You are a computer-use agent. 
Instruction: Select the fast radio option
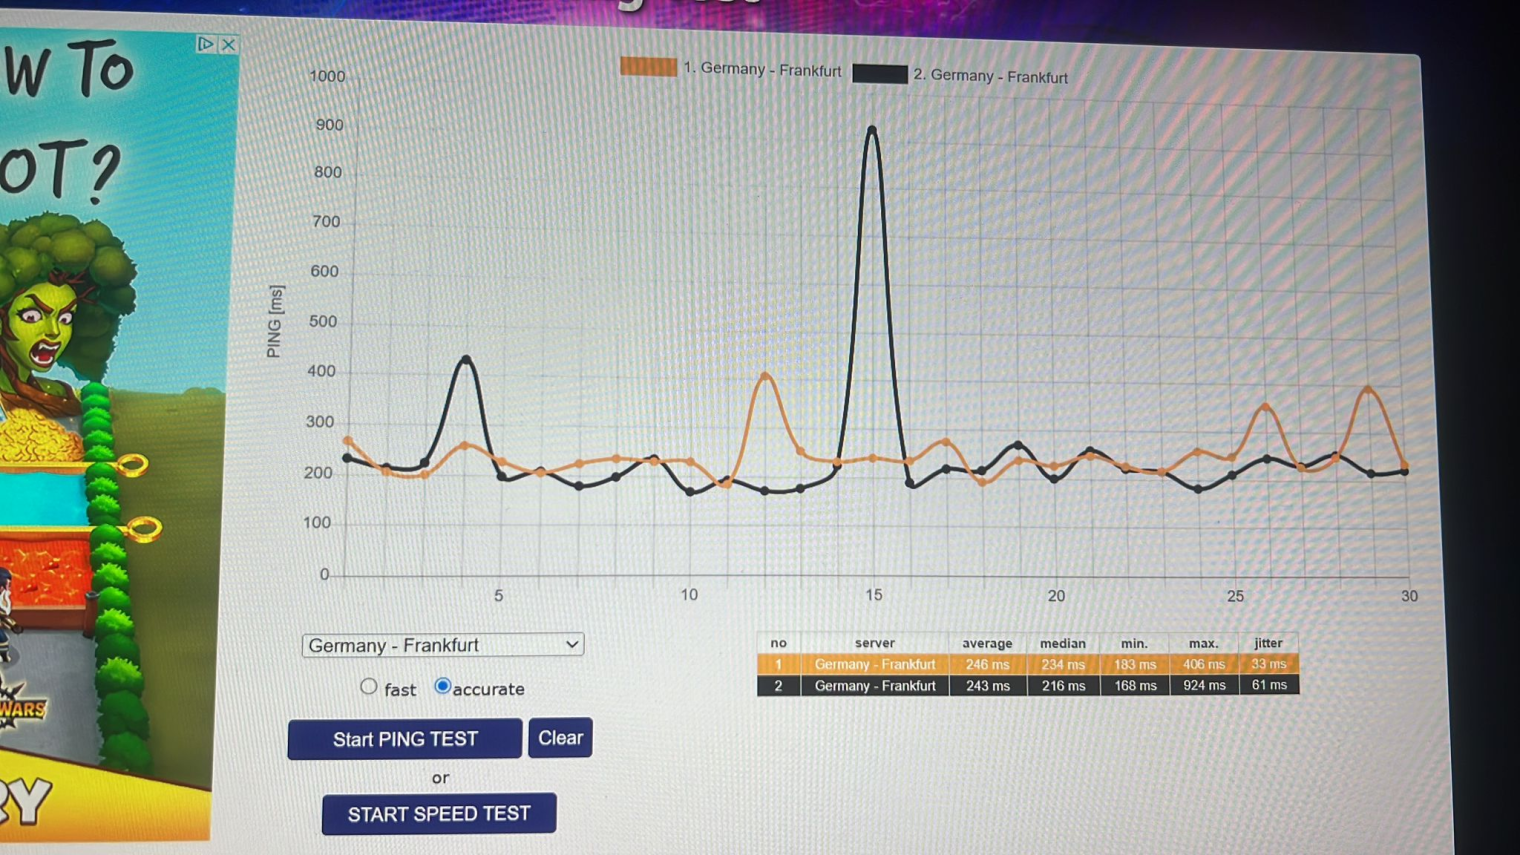tap(369, 687)
